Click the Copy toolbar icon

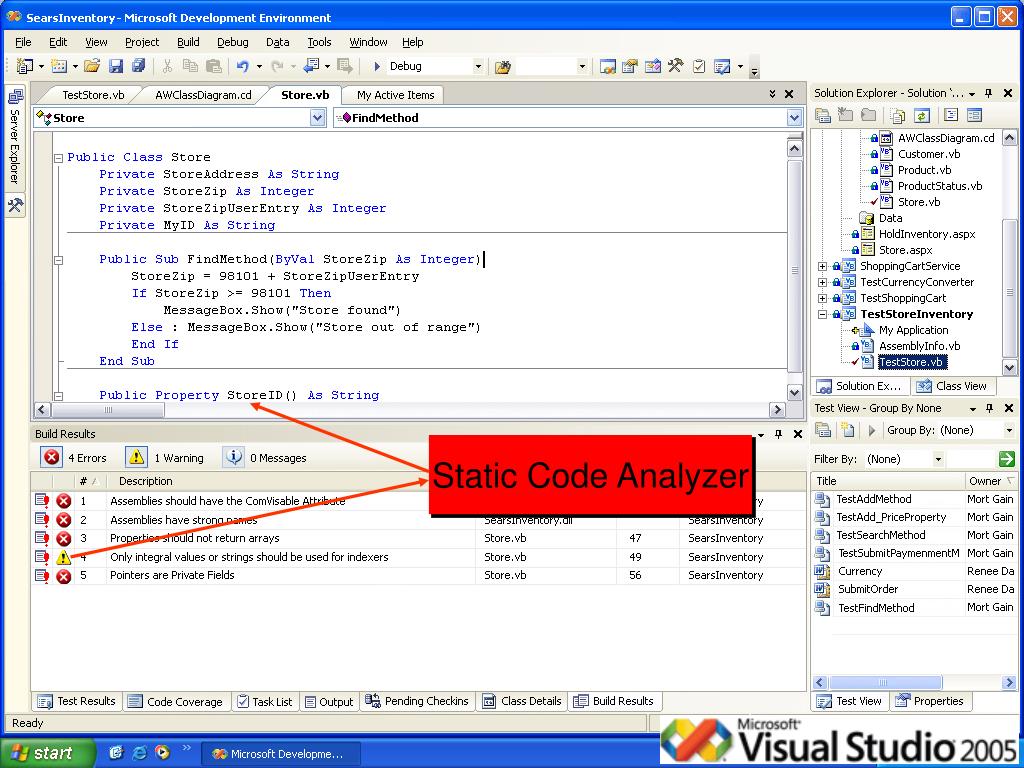pyautogui.click(x=190, y=66)
